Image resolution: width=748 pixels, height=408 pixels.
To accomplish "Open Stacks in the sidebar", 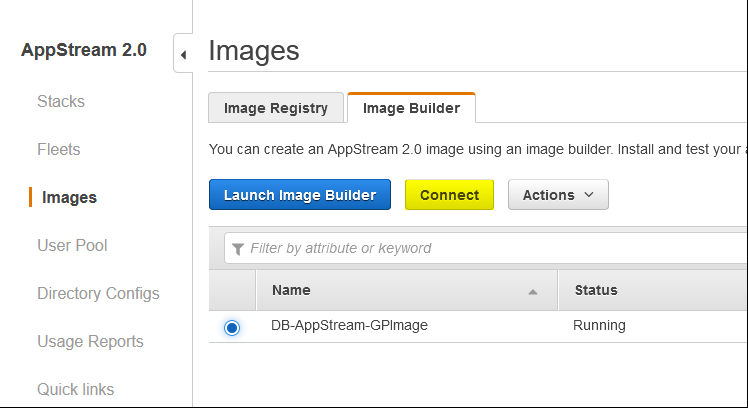I will pyautogui.click(x=61, y=101).
